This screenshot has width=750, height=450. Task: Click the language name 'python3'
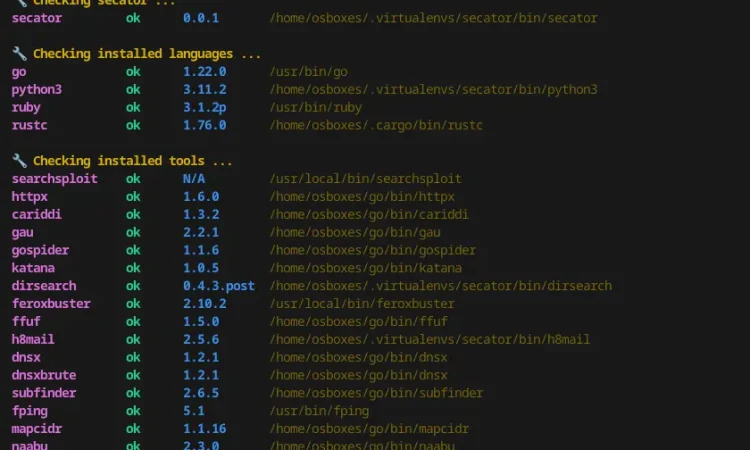coord(37,90)
